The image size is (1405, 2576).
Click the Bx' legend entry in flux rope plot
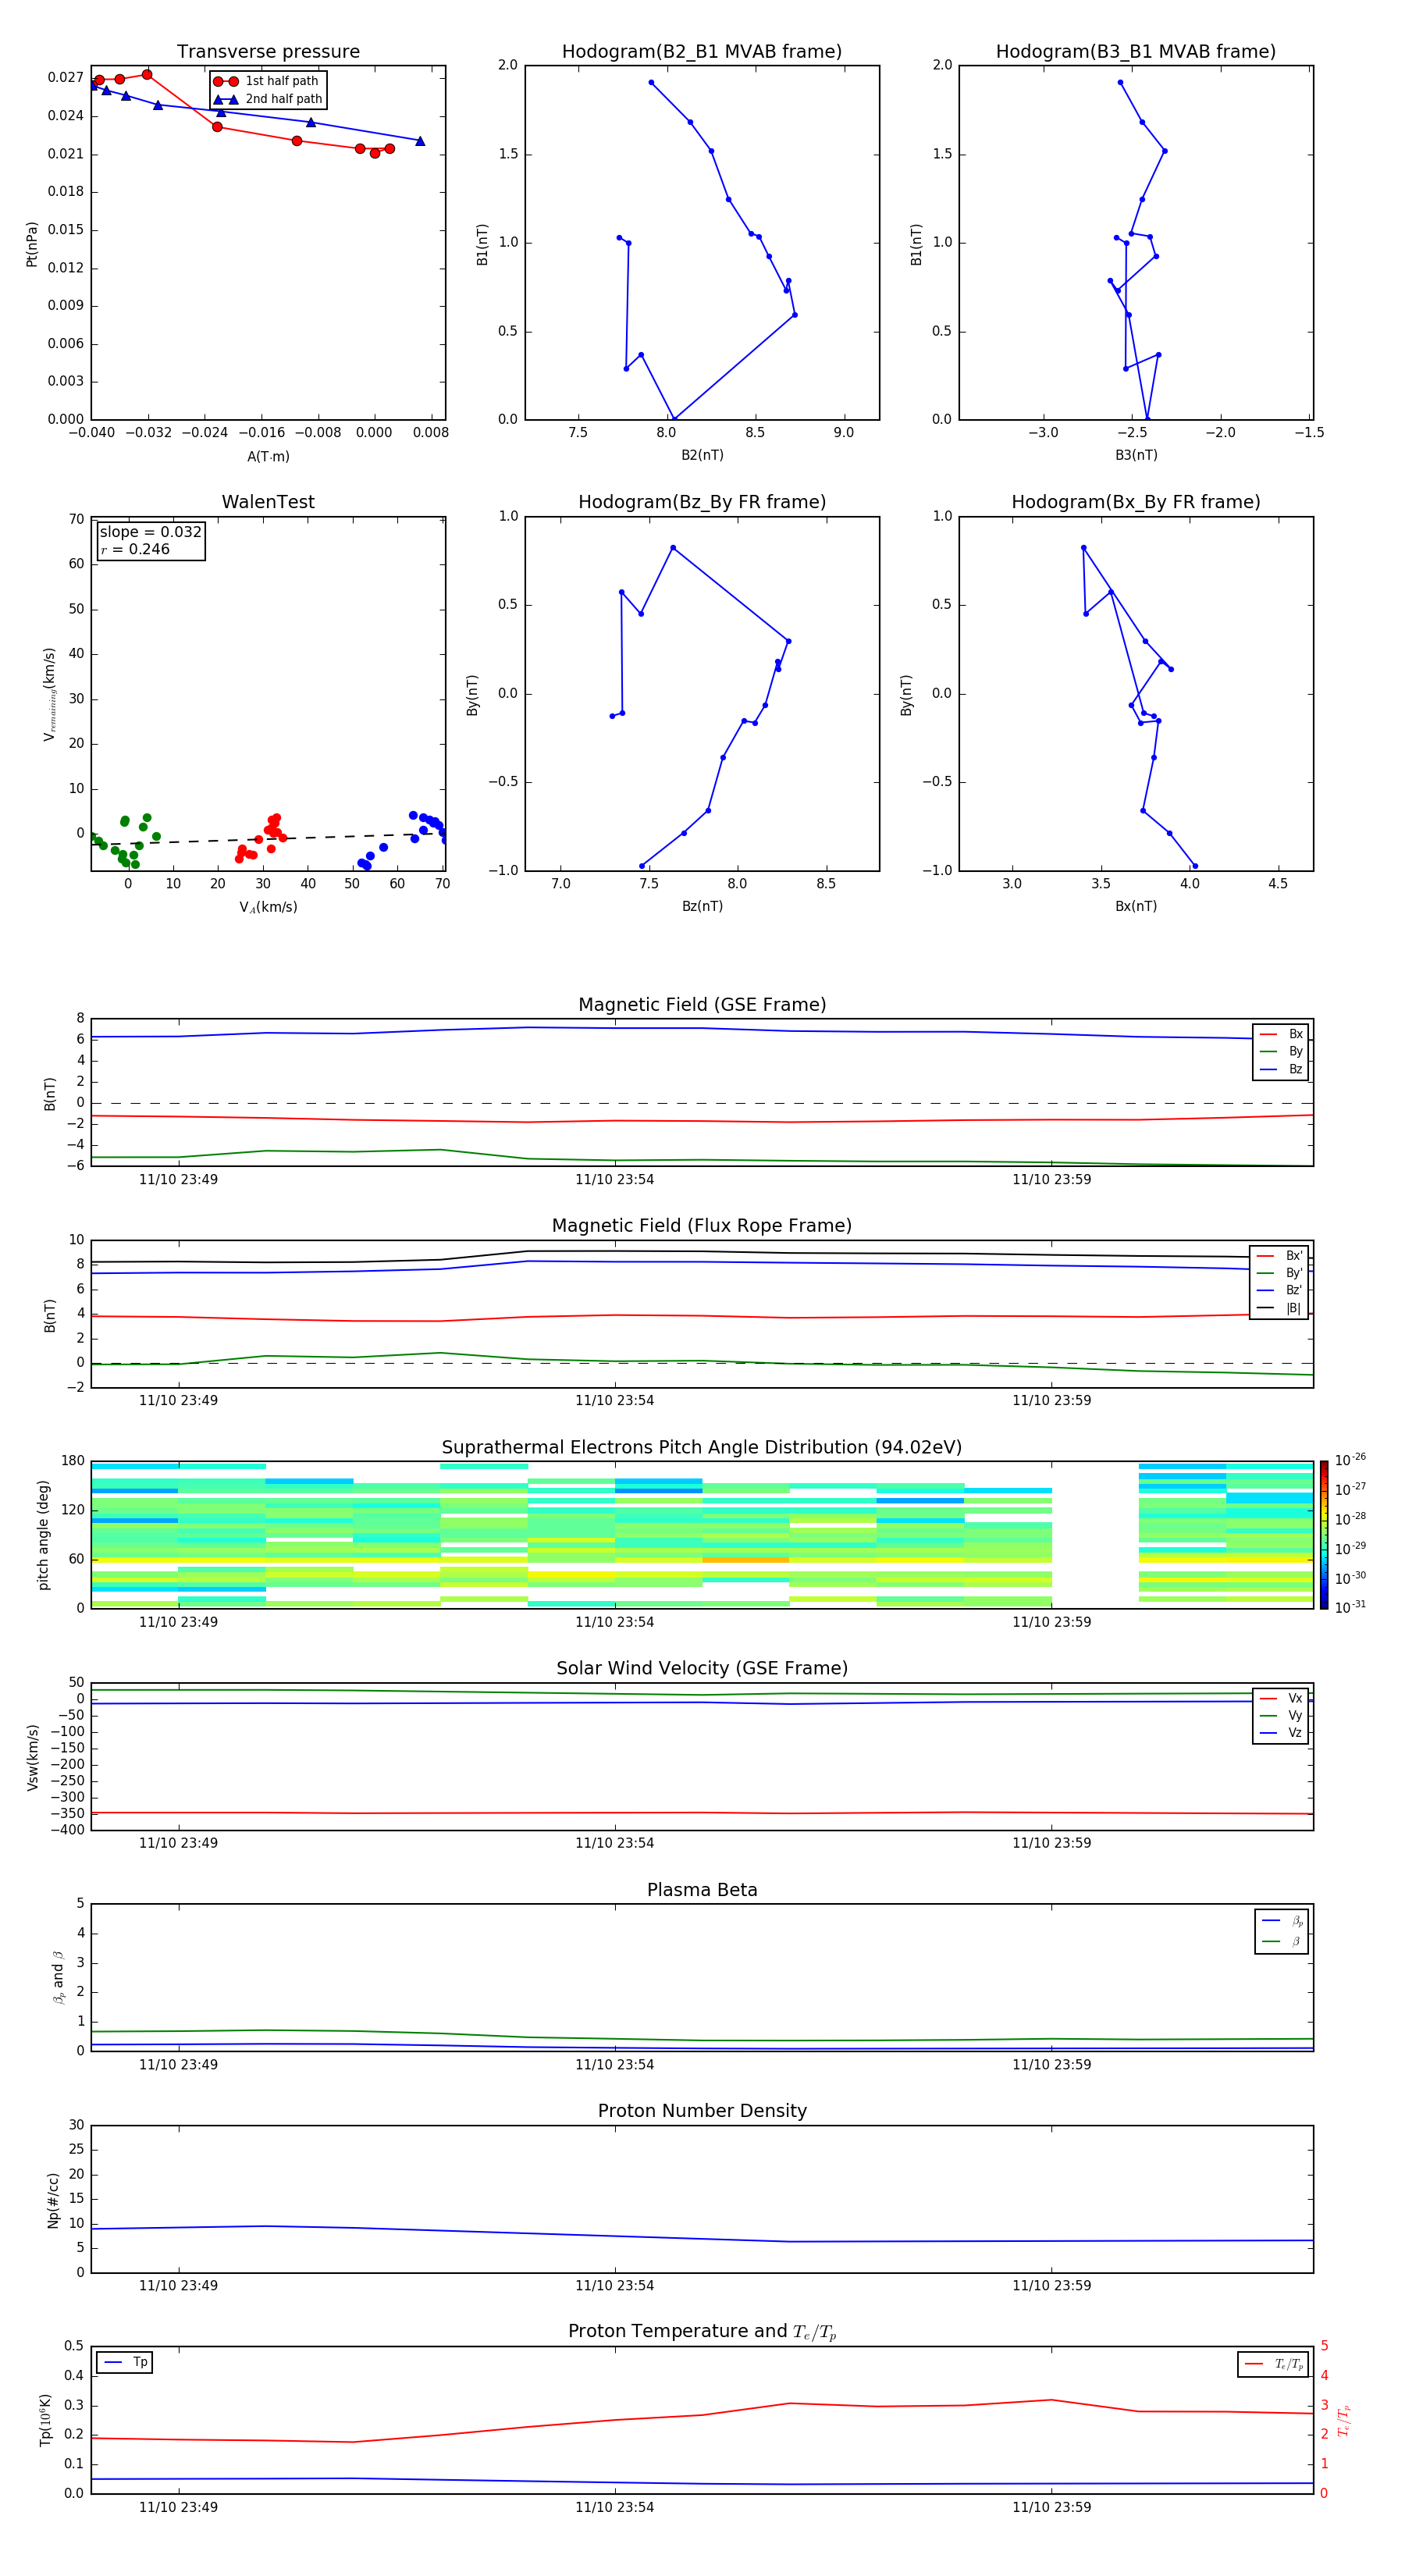(x=1280, y=1256)
